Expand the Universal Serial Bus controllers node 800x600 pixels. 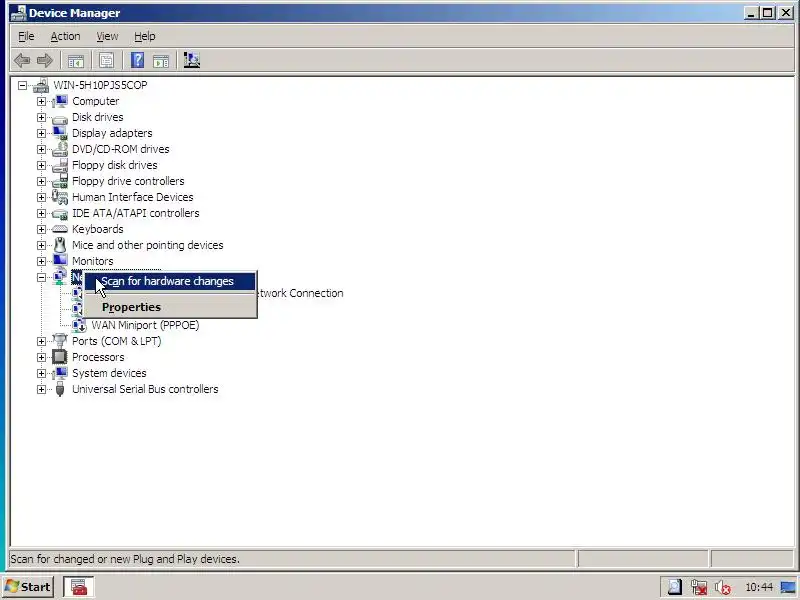[x=41, y=389]
